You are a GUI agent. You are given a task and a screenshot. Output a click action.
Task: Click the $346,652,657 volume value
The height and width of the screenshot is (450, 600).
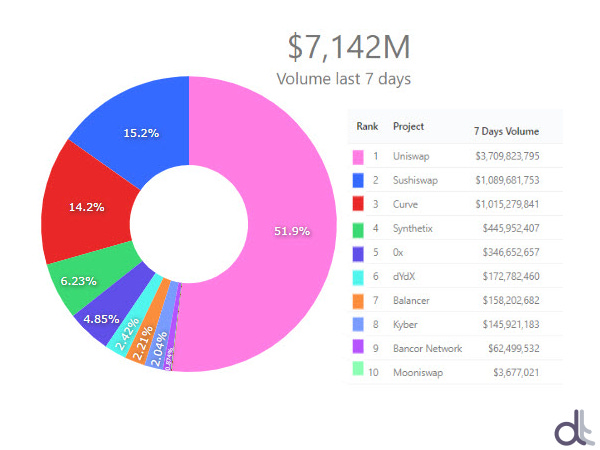(x=511, y=253)
